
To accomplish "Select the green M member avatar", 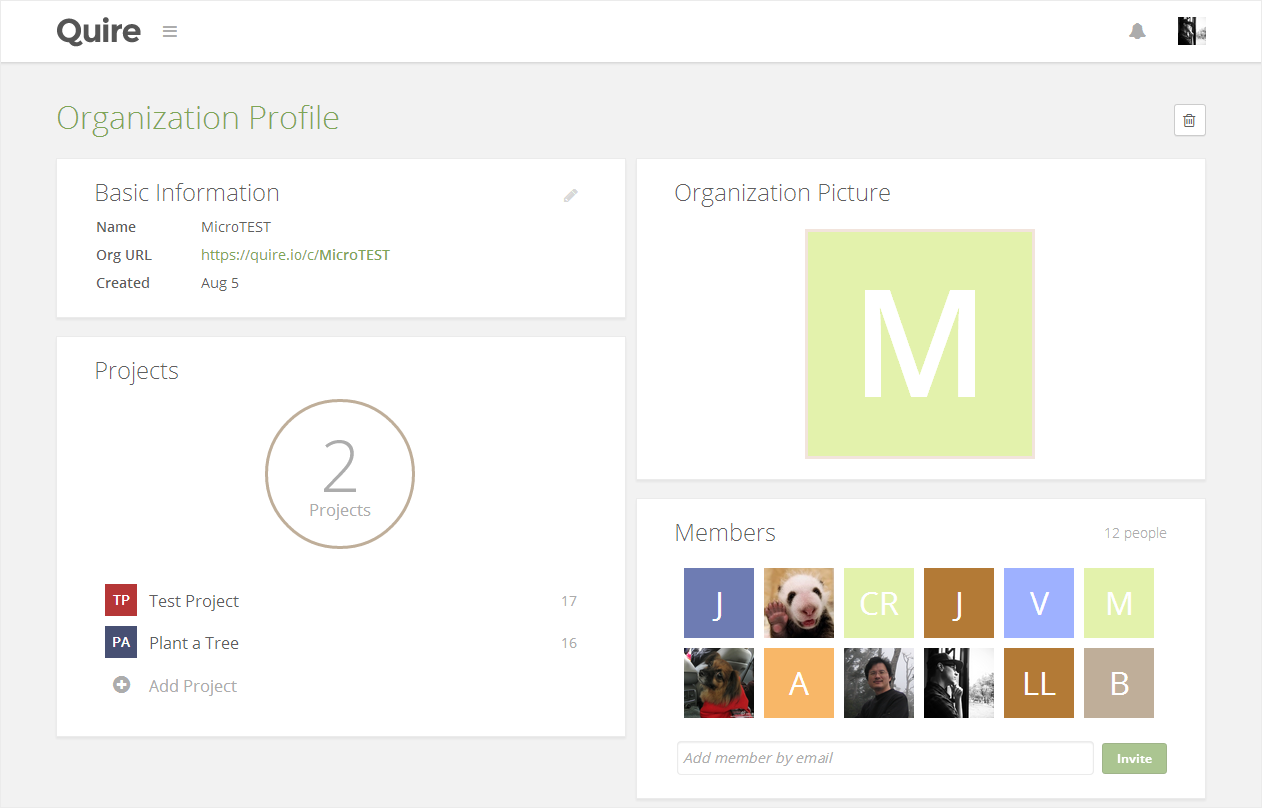I will pos(1119,603).
